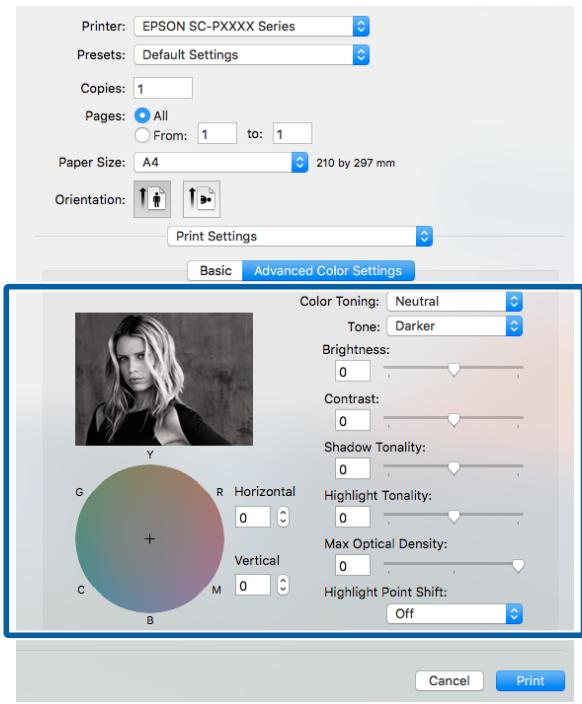The height and width of the screenshot is (704, 582).
Task: Select the From page range radio button
Action: pyautogui.click(x=142, y=135)
